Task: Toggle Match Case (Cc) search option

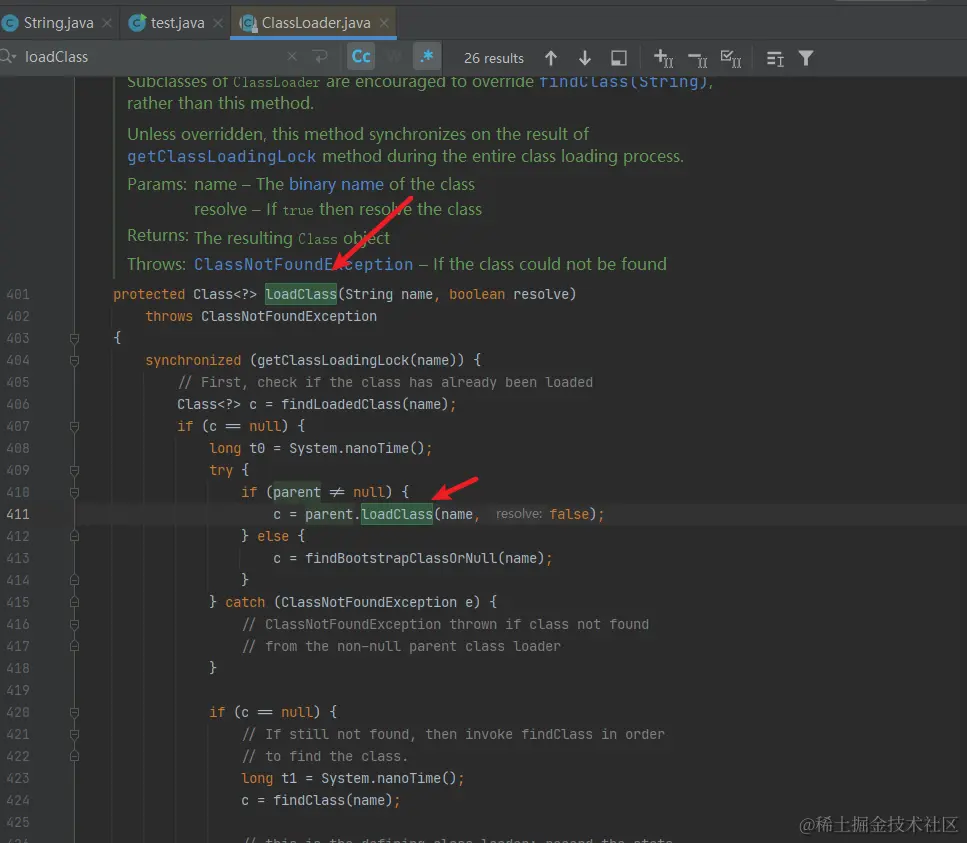Action: click(360, 57)
